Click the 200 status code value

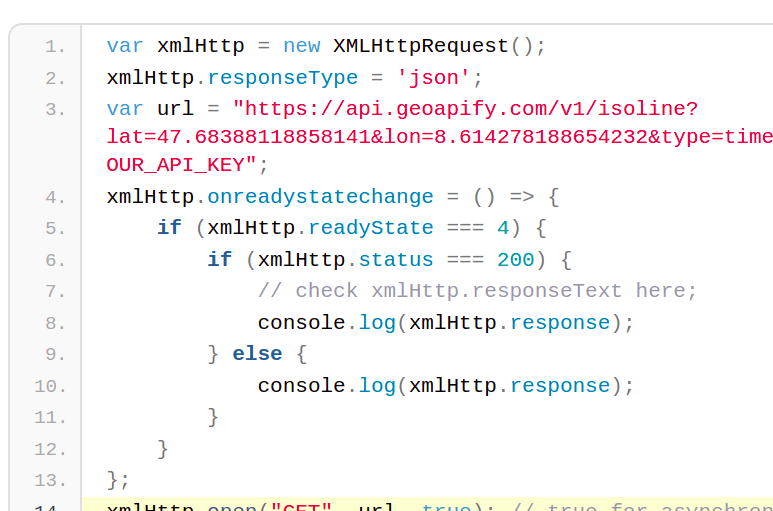coord(515,260)
